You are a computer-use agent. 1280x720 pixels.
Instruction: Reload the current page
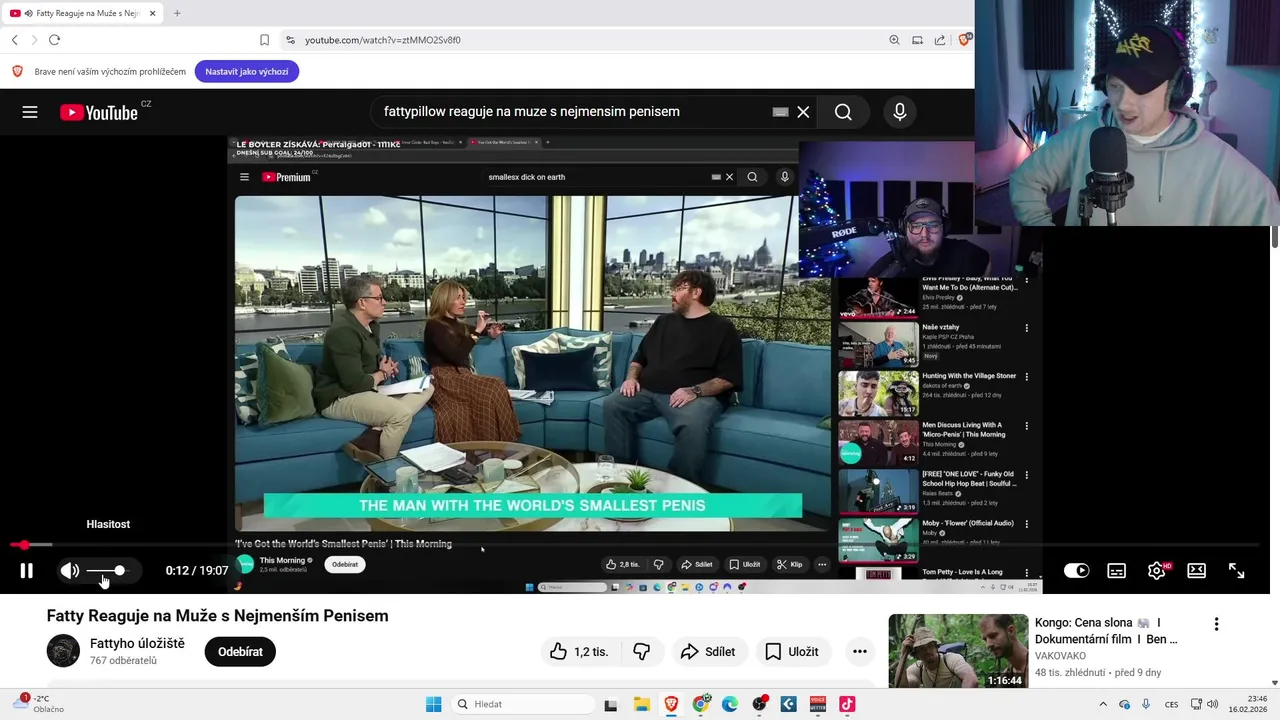(54, 40)
